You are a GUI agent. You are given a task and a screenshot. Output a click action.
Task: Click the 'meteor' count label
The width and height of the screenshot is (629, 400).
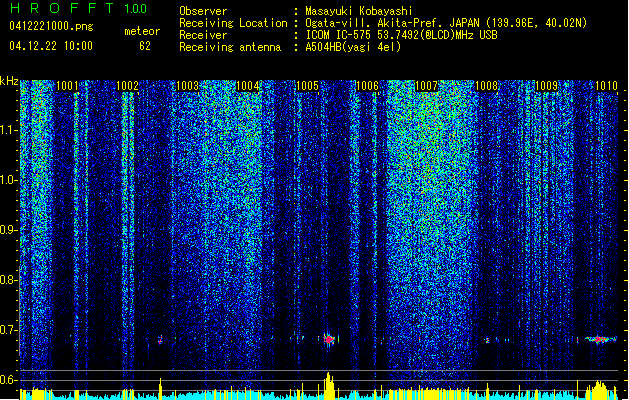pos(142,31)
